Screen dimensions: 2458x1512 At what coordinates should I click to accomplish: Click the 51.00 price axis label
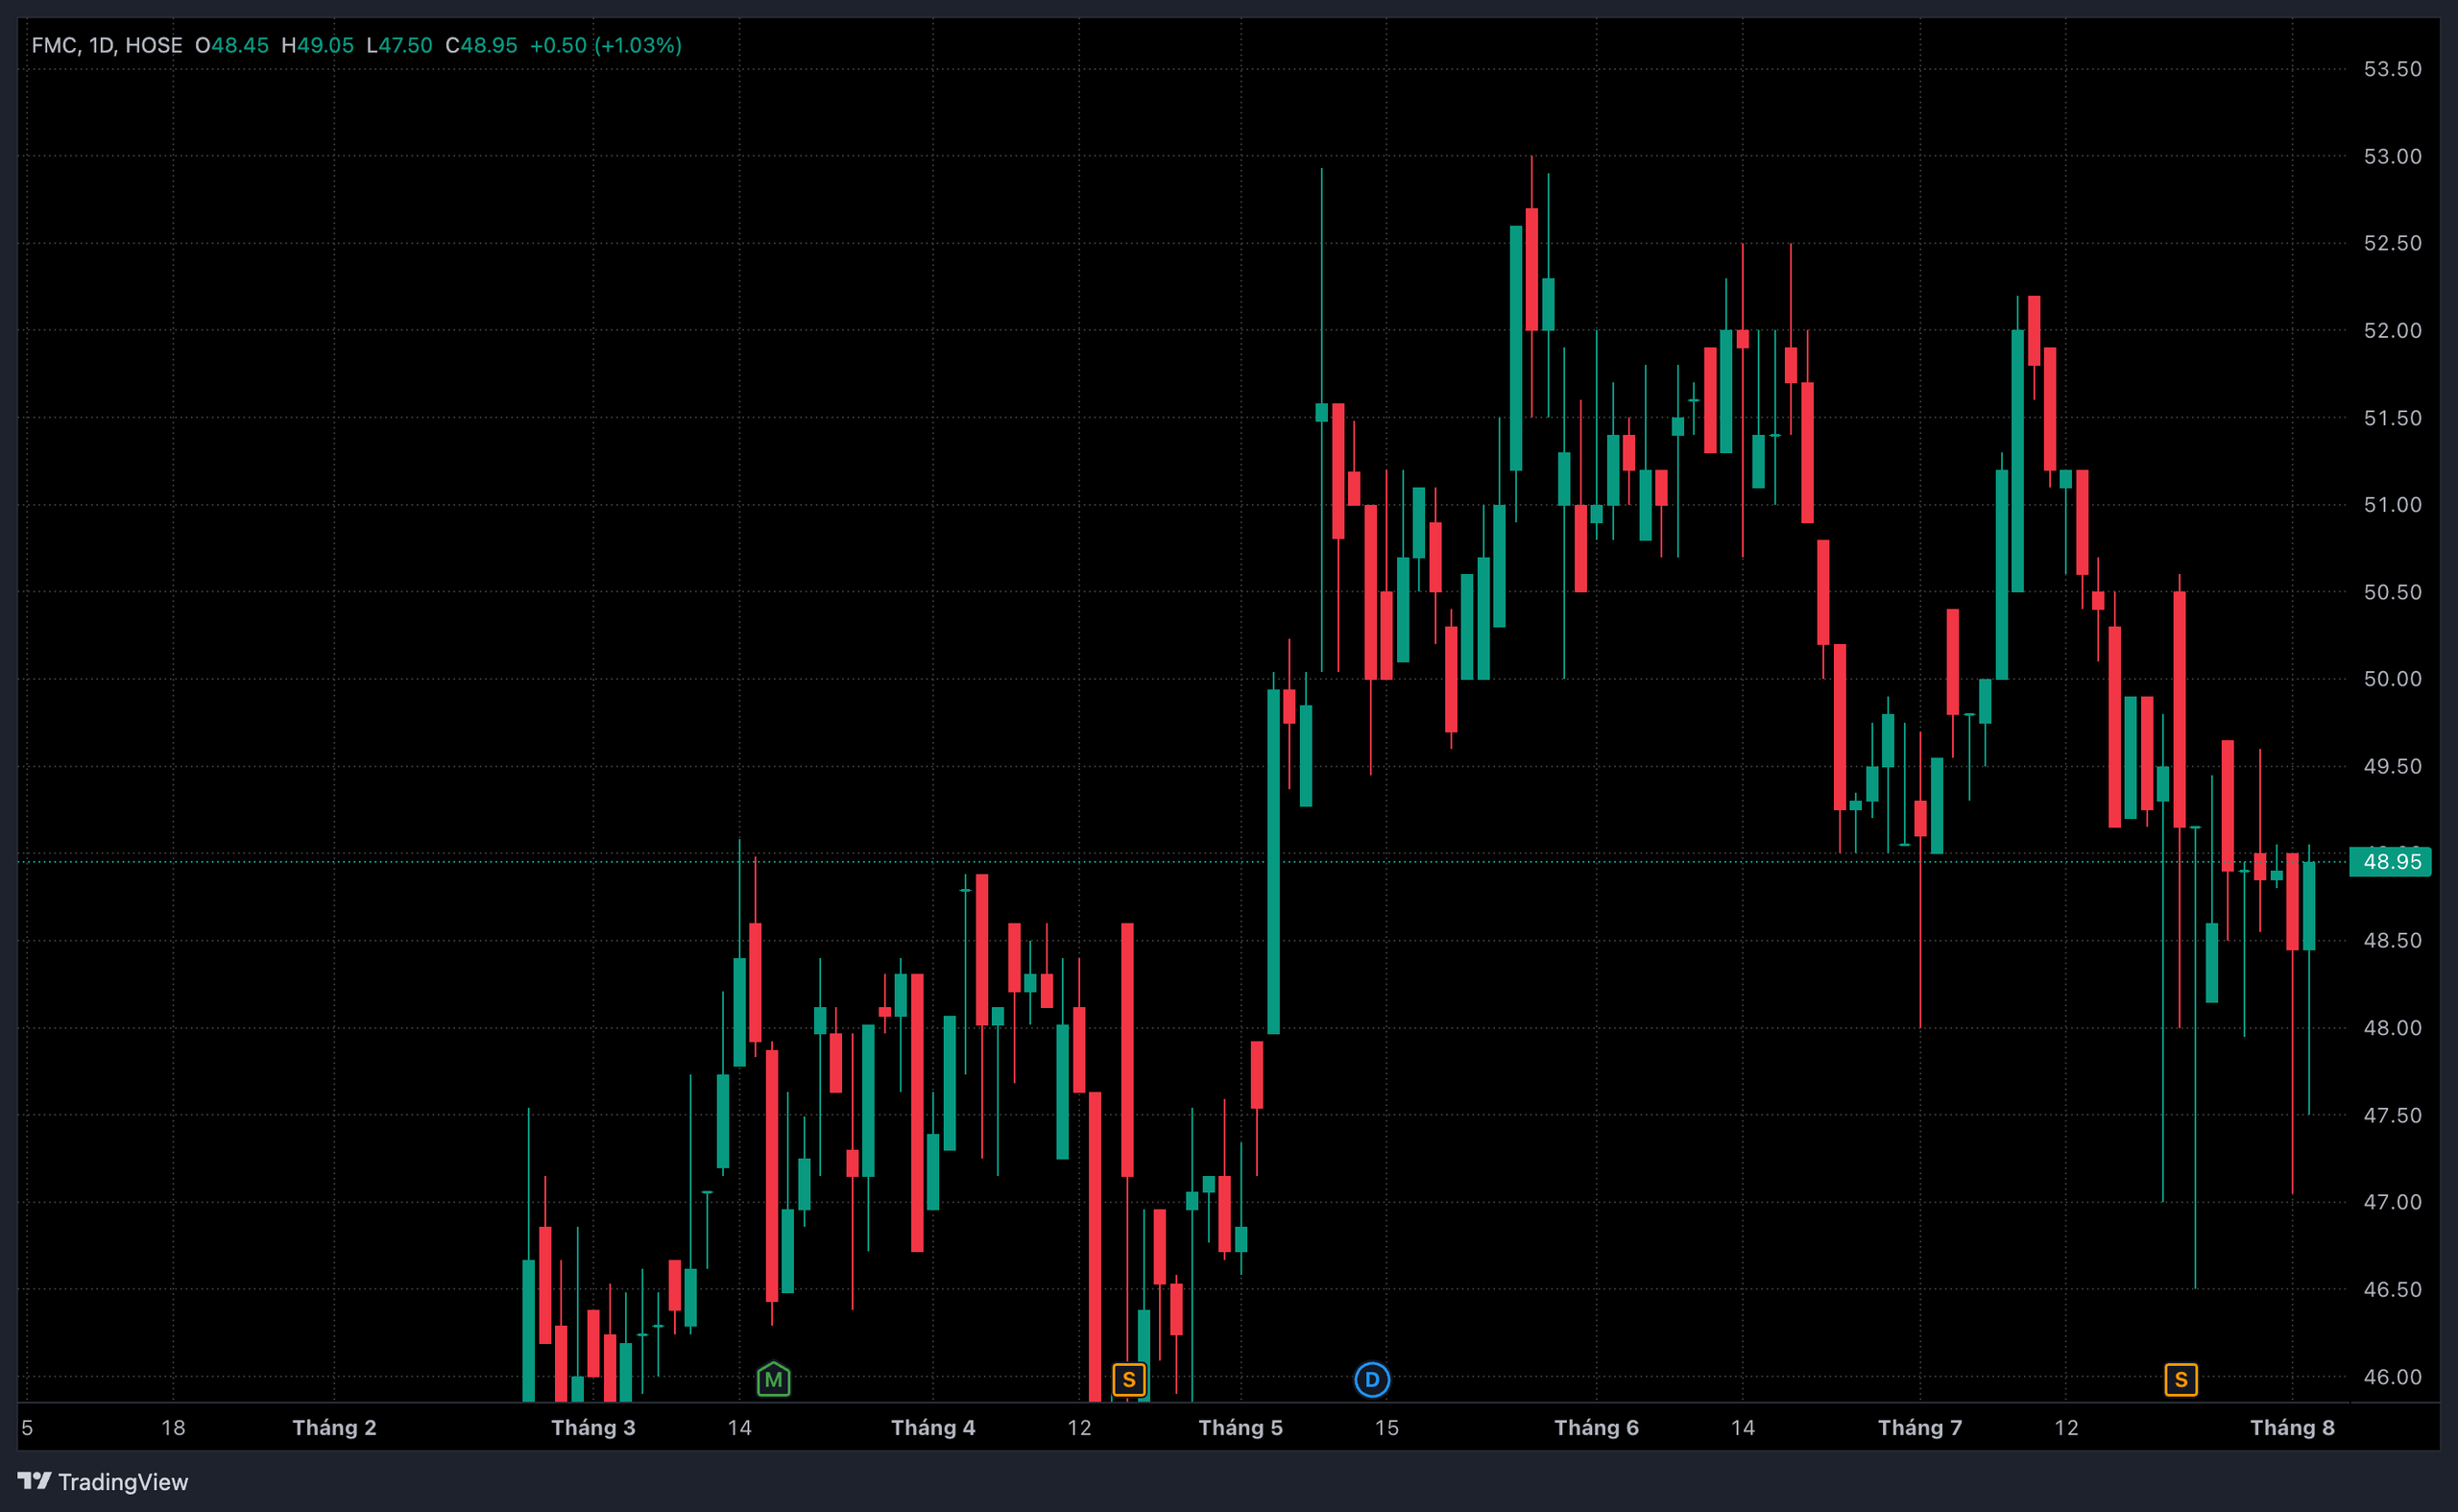[x=2392, y=505]
